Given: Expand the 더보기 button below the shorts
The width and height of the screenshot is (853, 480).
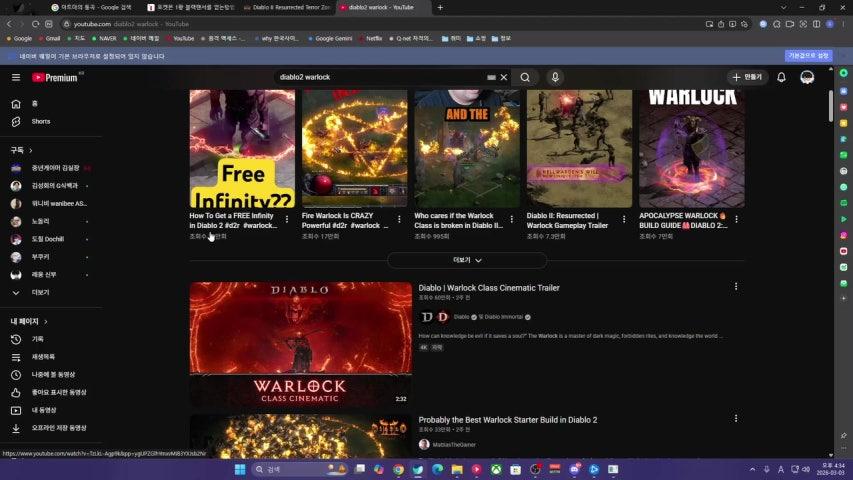Looking at the screenshot, I should 467,260.
